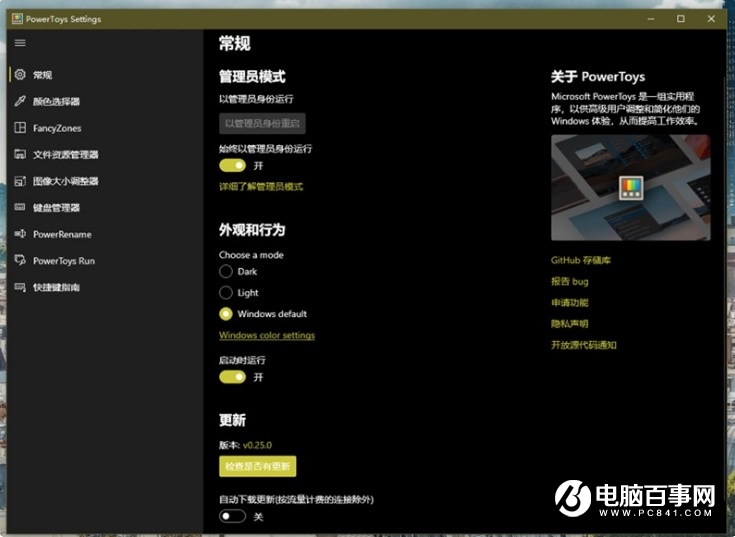
Task: Click the PowerRename sidebar icon
Action: coord(20,234)
